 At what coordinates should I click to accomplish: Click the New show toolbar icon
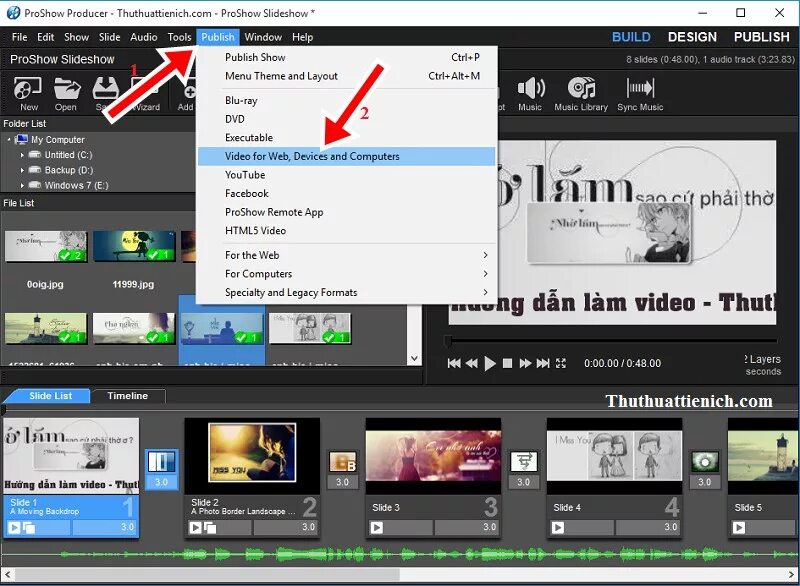pyautogui.click(x=28, y=93)
